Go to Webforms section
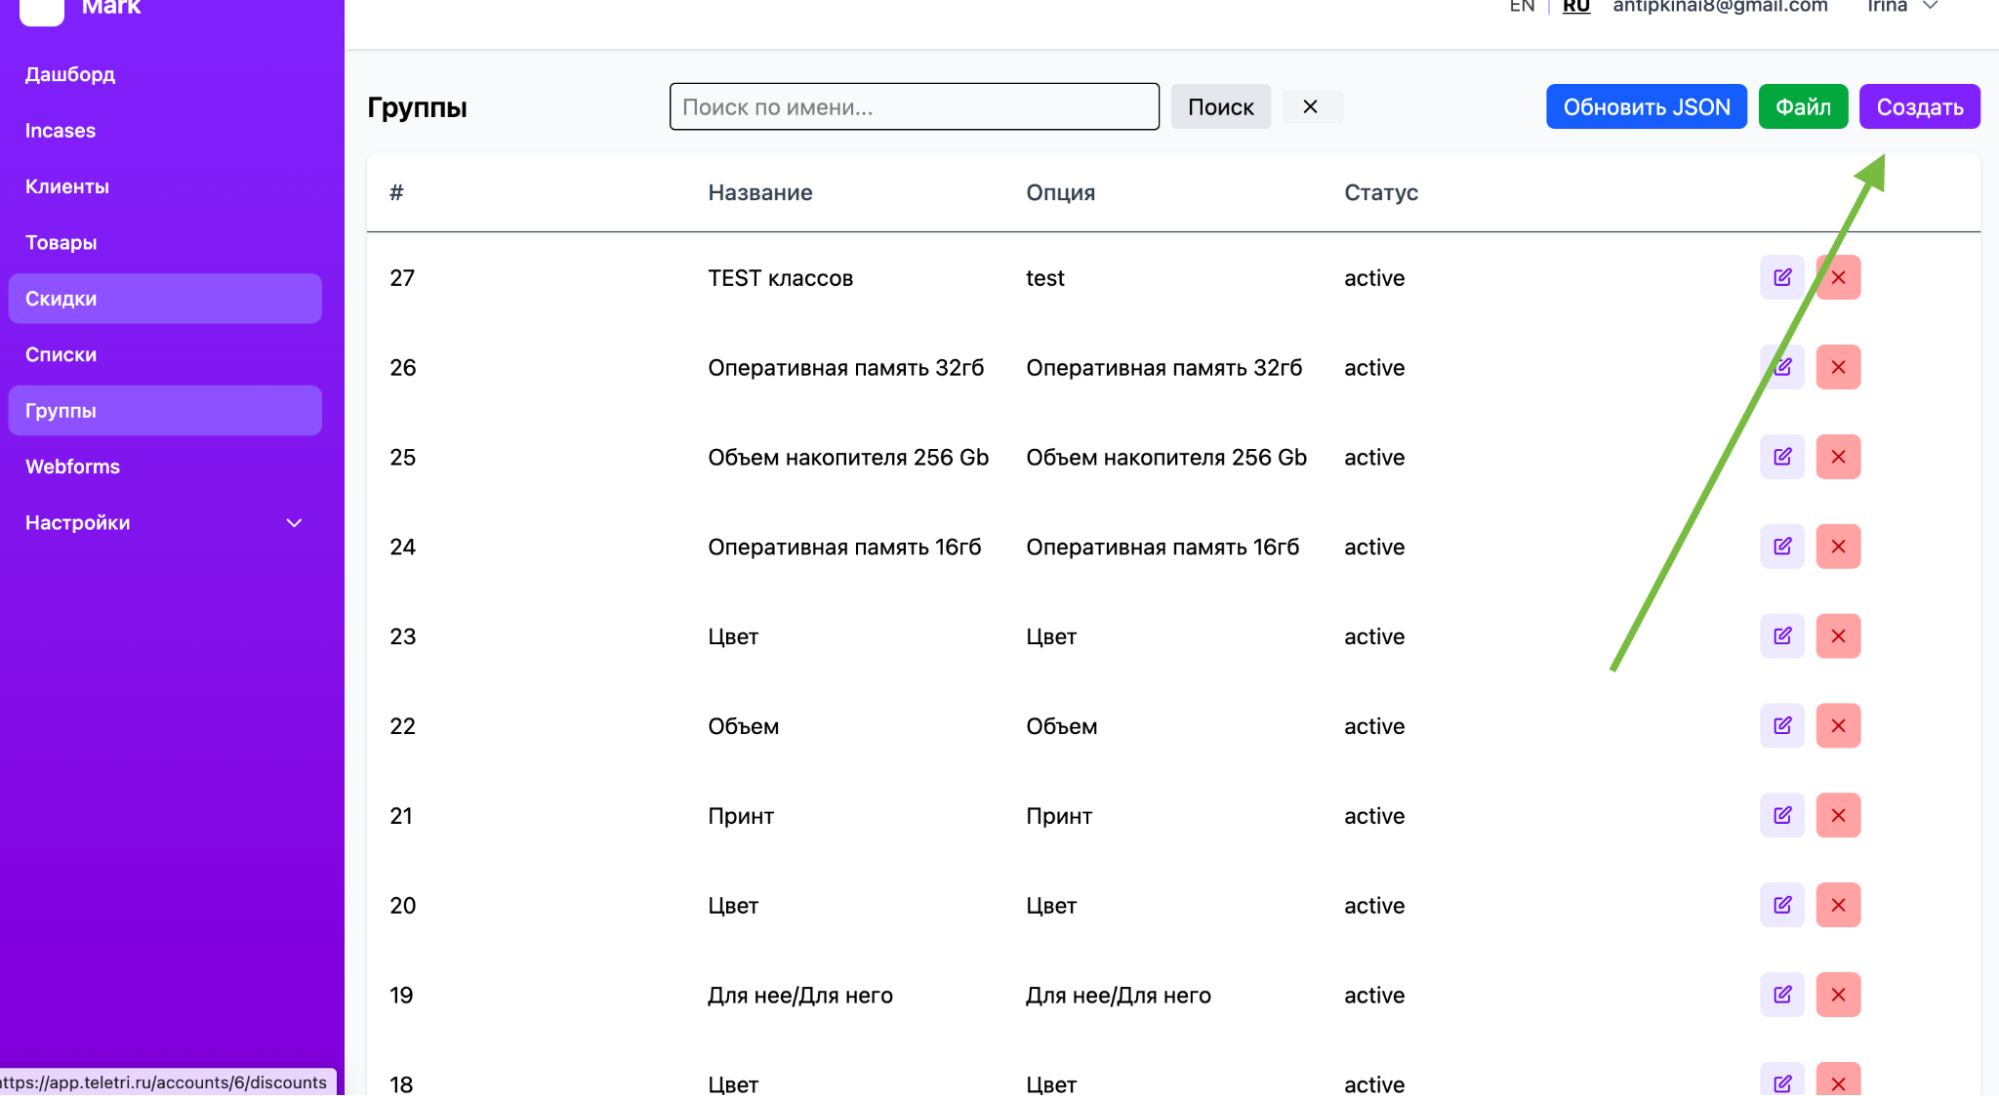 [72, 467]
